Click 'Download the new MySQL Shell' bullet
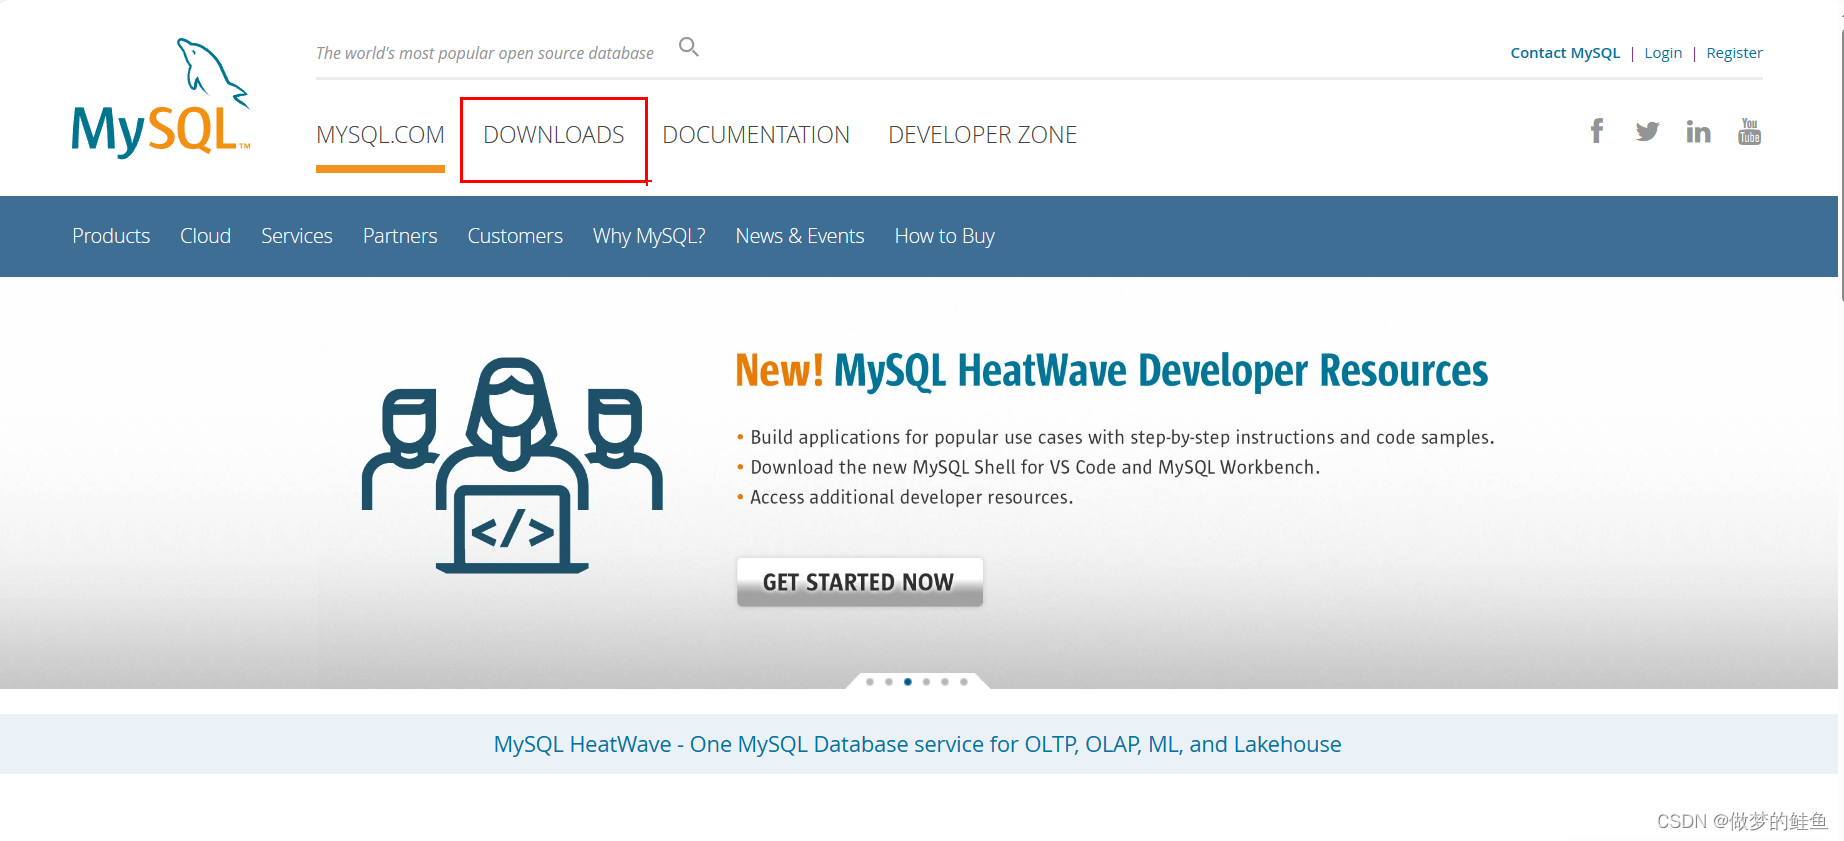 (1035, 467)
